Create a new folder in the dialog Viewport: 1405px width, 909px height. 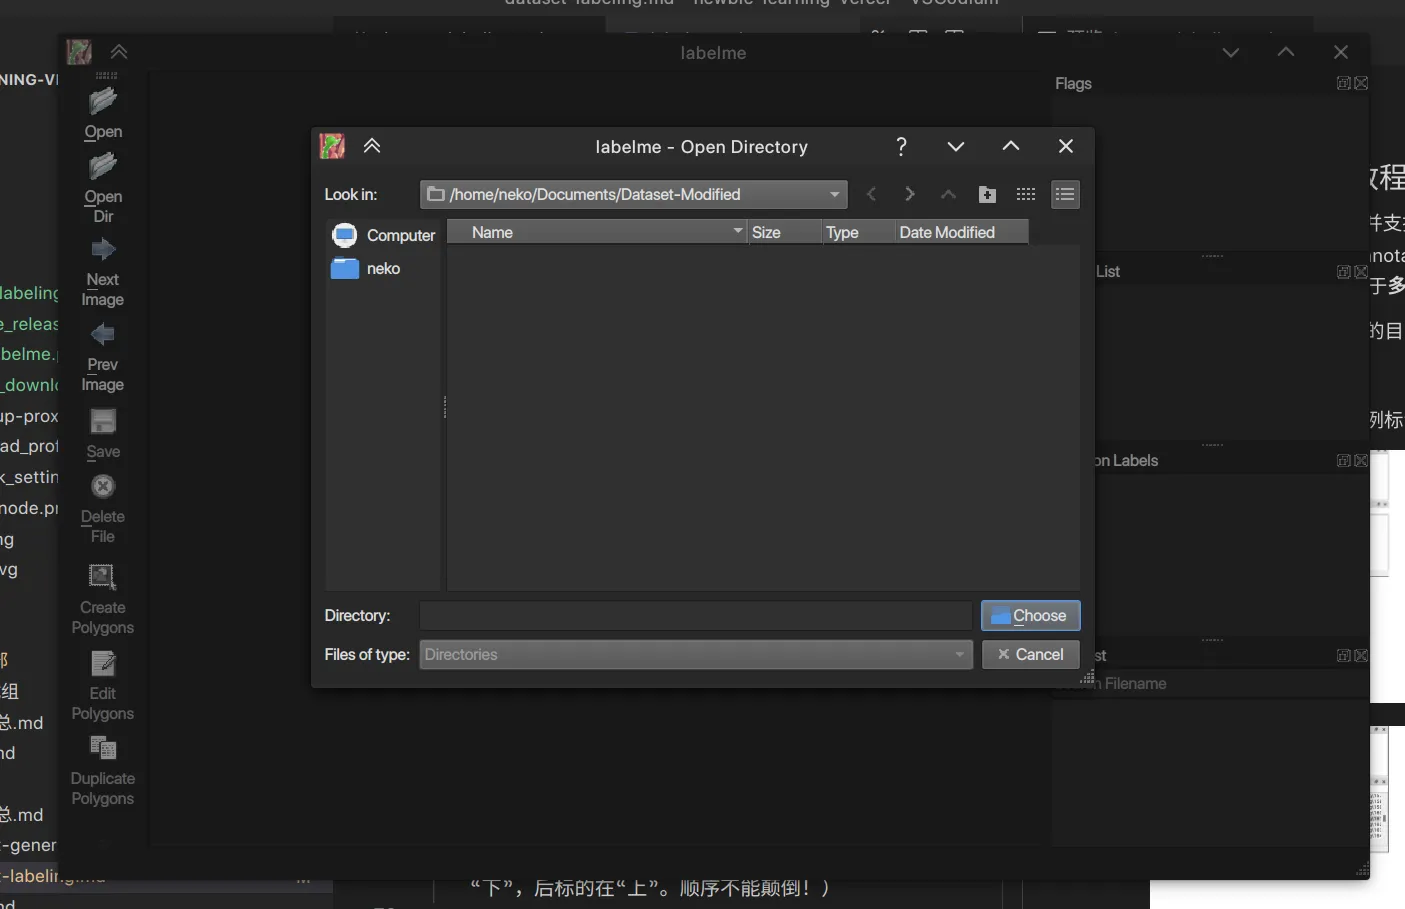987,195
